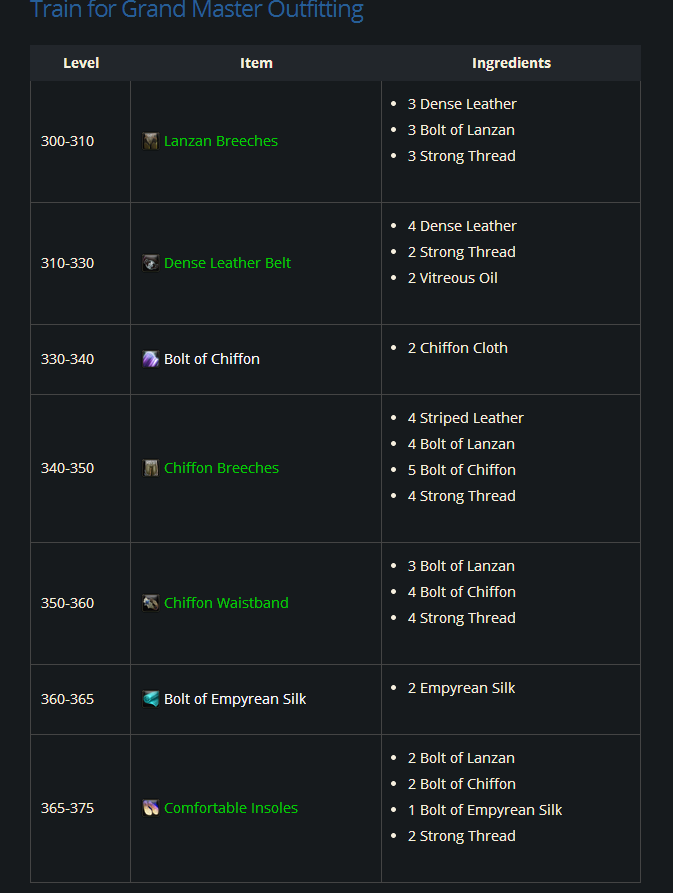Click the Bolt of Empyrean Silk icon
The image size is (673, 893).
pyautogui.click(x=150, y=699)
